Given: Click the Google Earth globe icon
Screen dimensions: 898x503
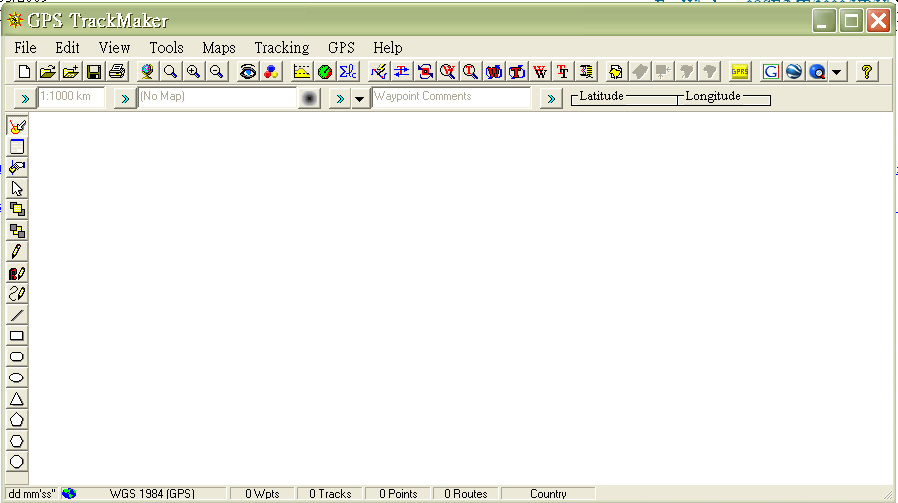Looking at the screenshot, I should [x=794, y=72].
